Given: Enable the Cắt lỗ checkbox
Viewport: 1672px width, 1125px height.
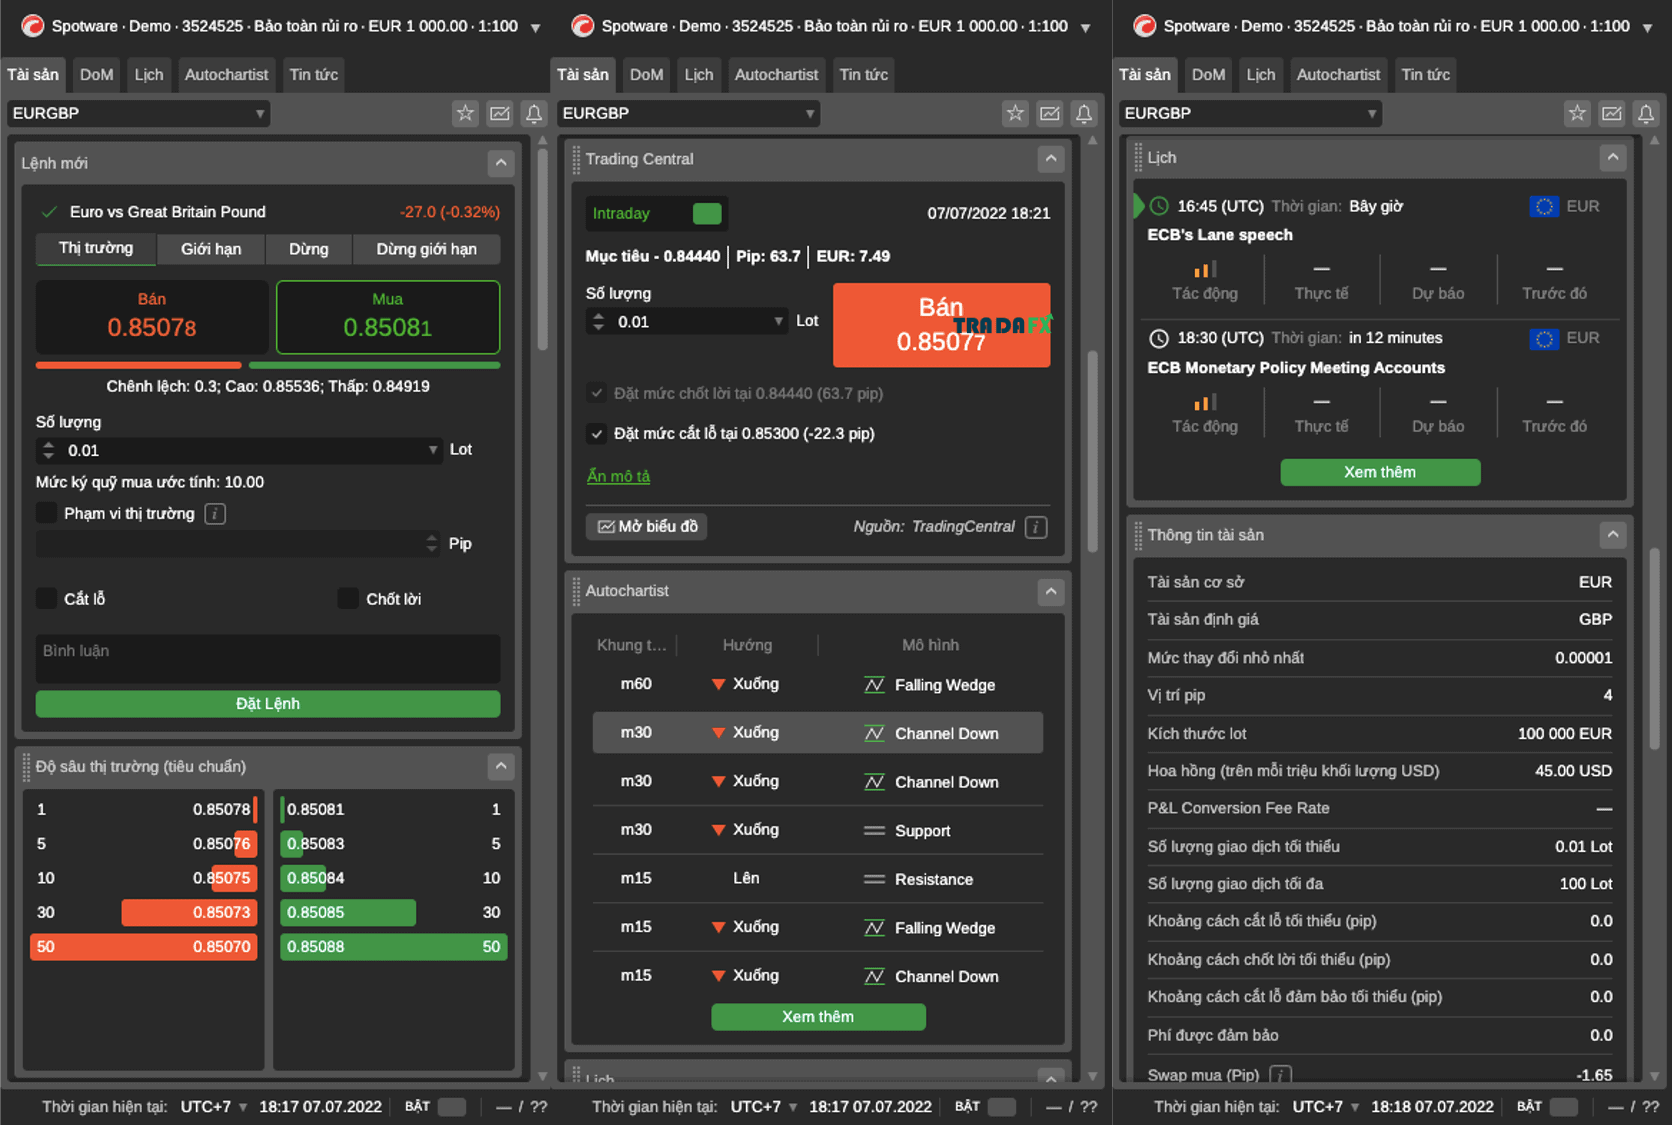Looking at the screenshot, I should 46,598.
